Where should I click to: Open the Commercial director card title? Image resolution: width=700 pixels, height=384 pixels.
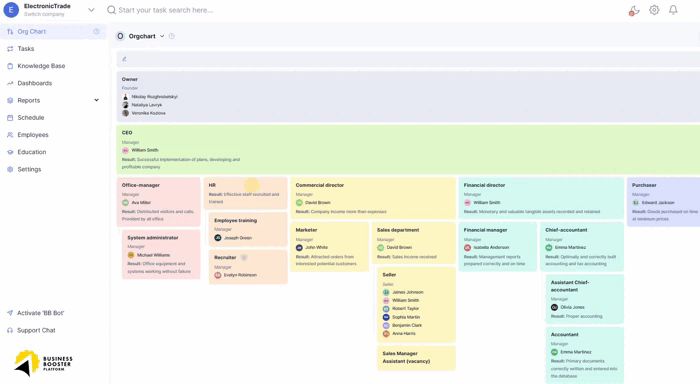tap(320, 185)
